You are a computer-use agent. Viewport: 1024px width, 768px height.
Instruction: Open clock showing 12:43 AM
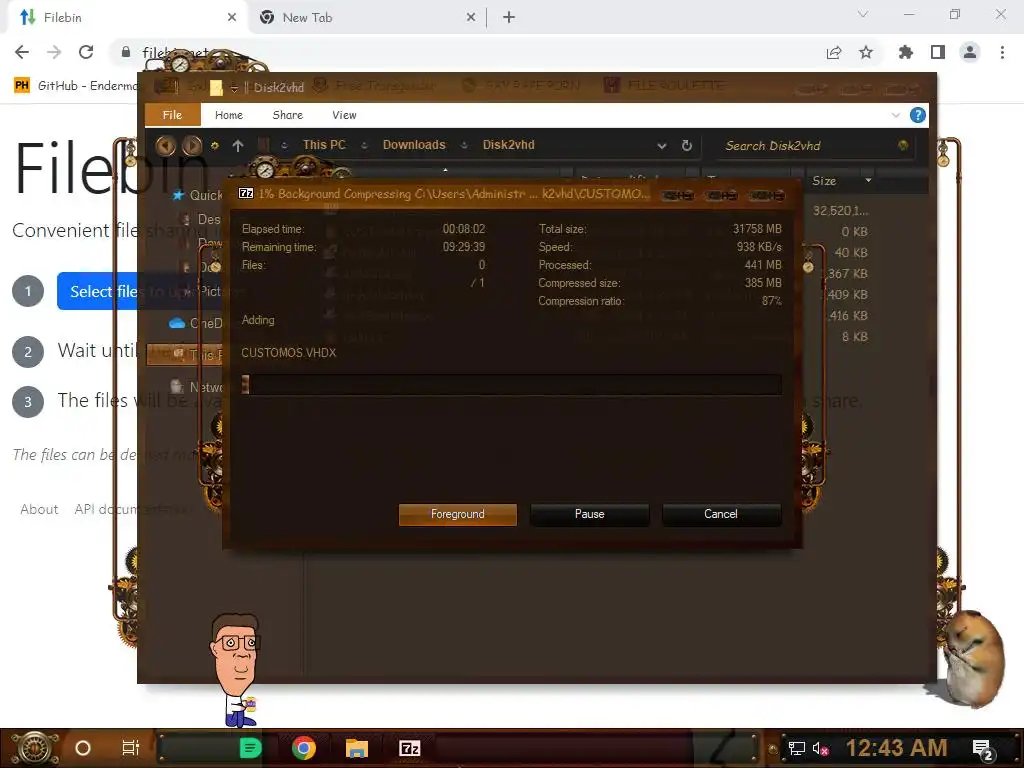click(x=896, y=748)
